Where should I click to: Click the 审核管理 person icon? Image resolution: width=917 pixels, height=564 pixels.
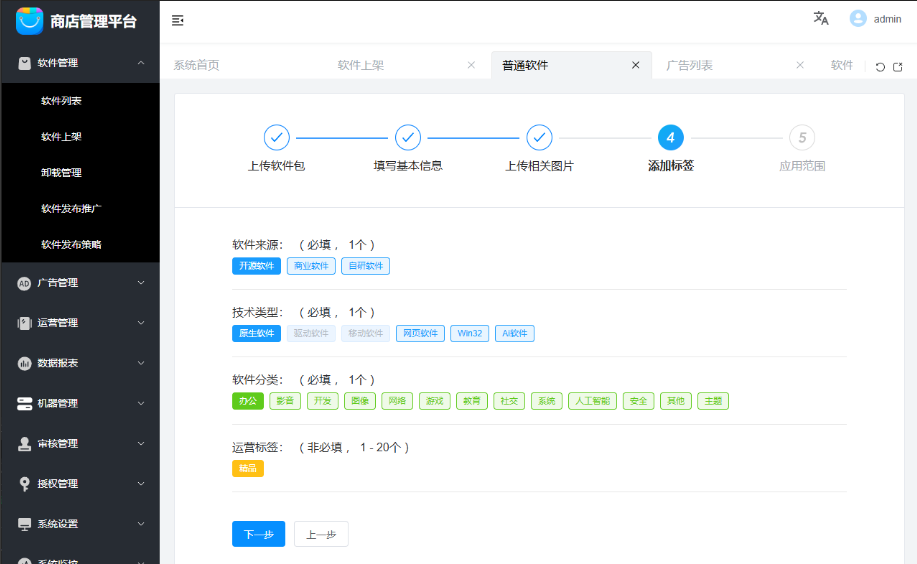click(x=24, y=444)
